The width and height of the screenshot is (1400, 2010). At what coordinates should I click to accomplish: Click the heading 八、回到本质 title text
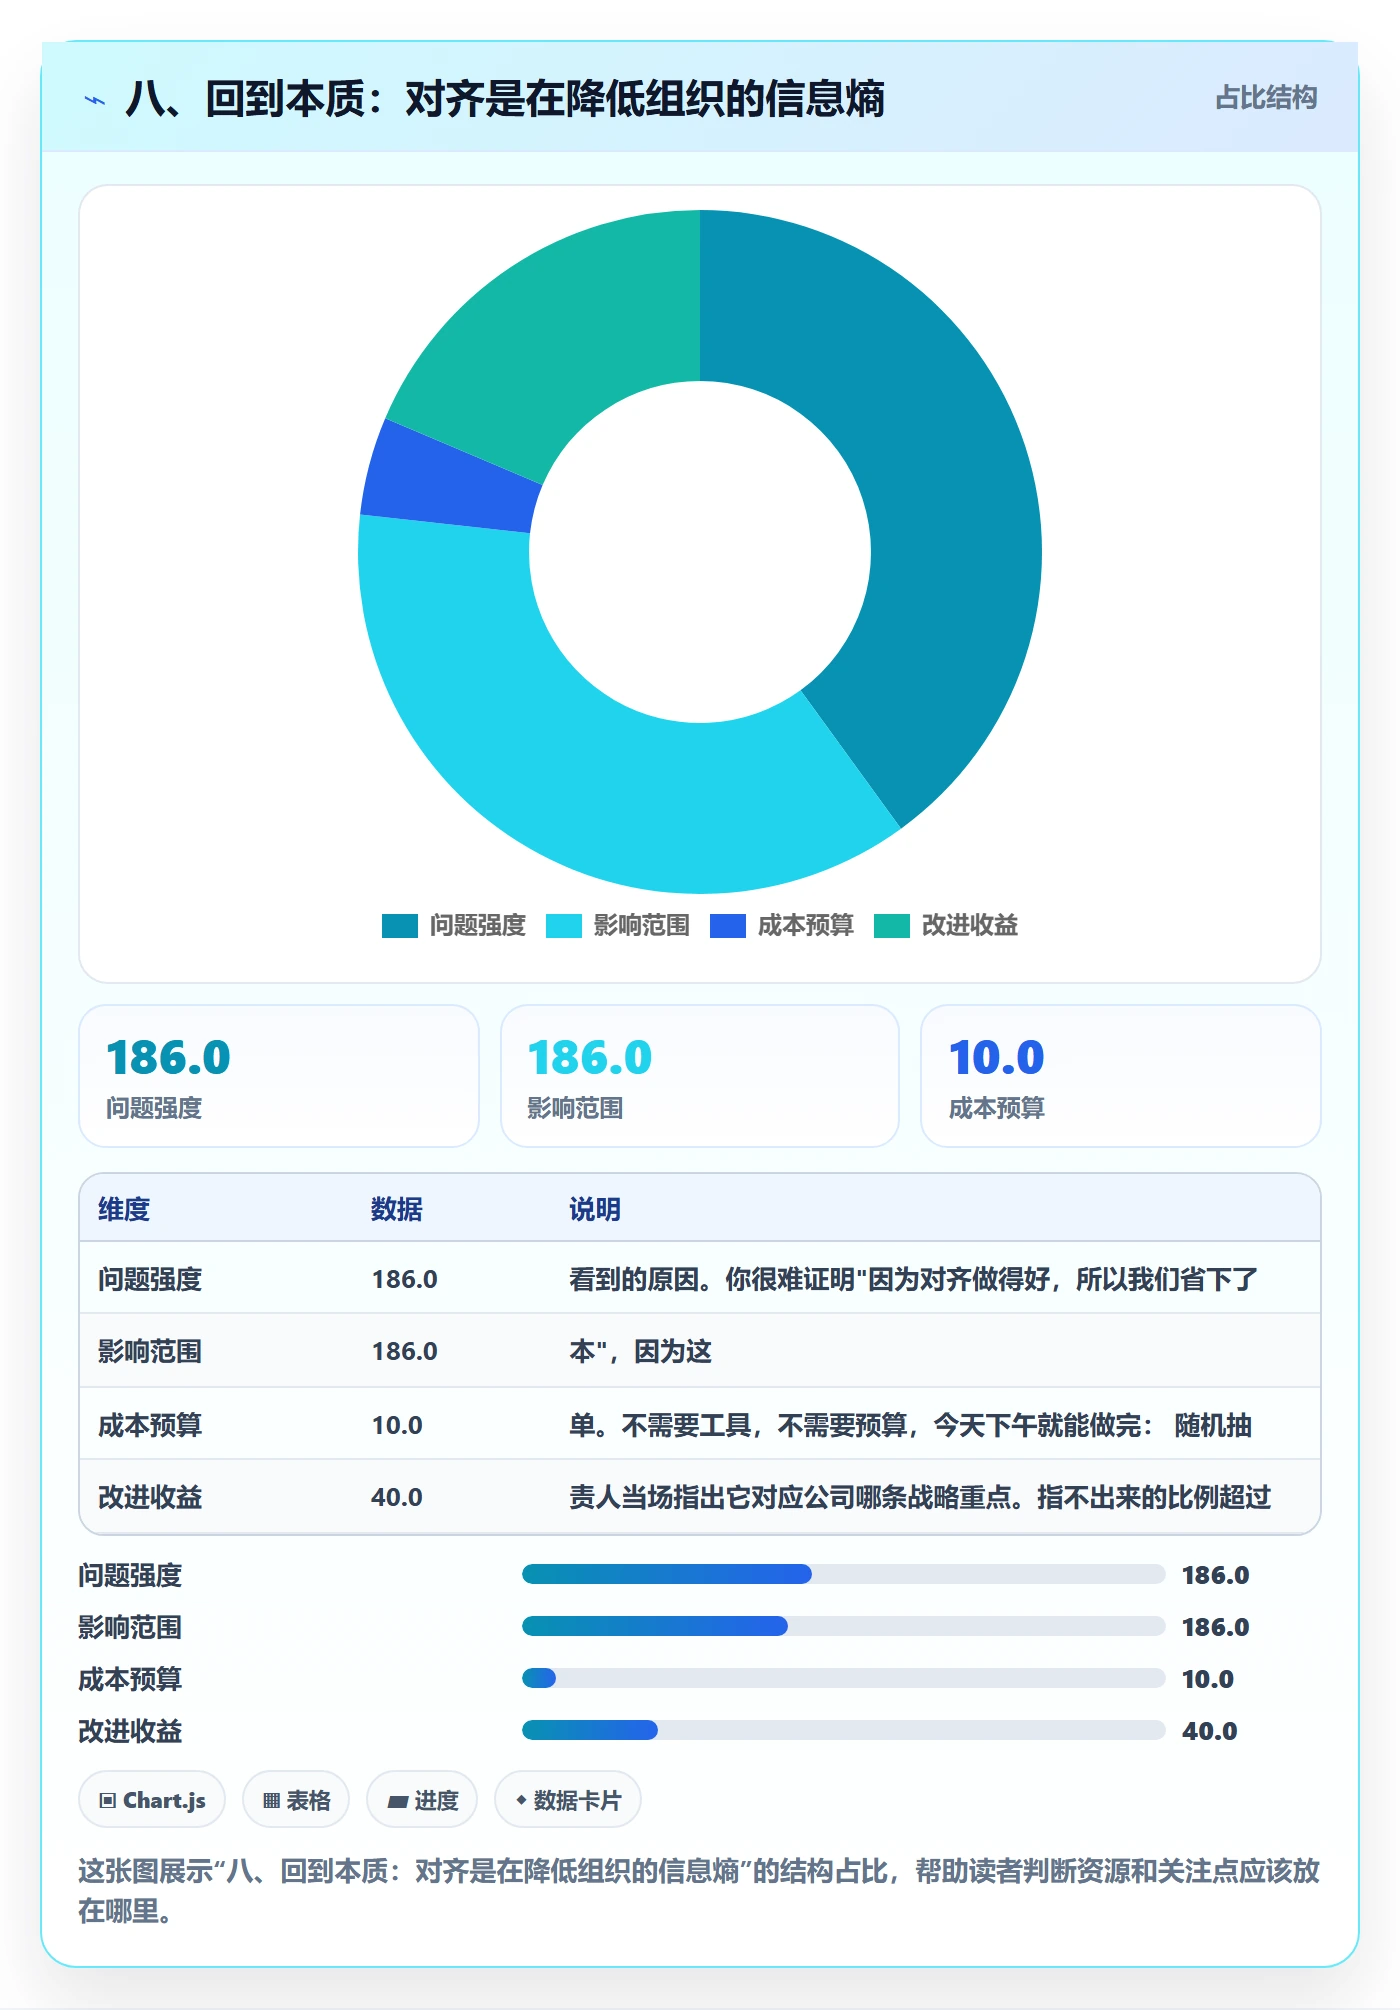[x=505, y=99]
